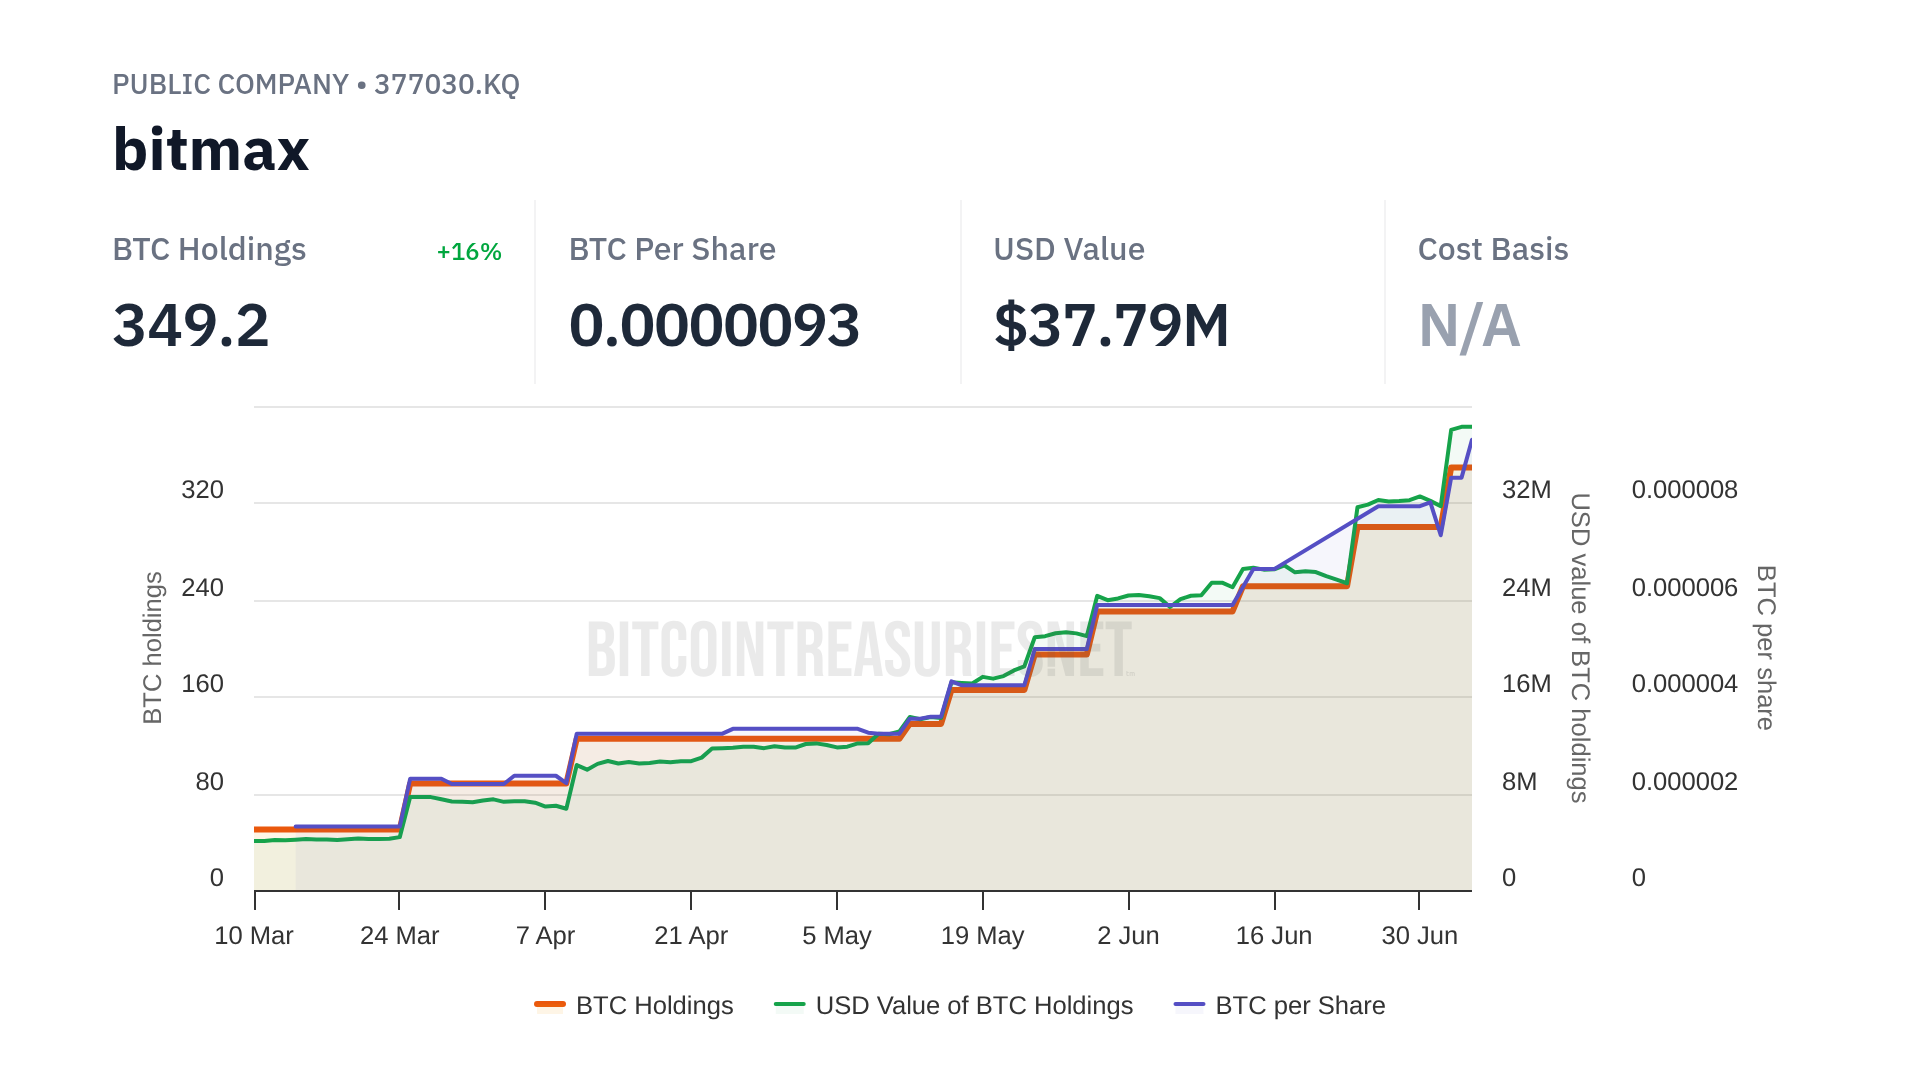Click the BITCOINTREASURIES.NET watermark

860,650
